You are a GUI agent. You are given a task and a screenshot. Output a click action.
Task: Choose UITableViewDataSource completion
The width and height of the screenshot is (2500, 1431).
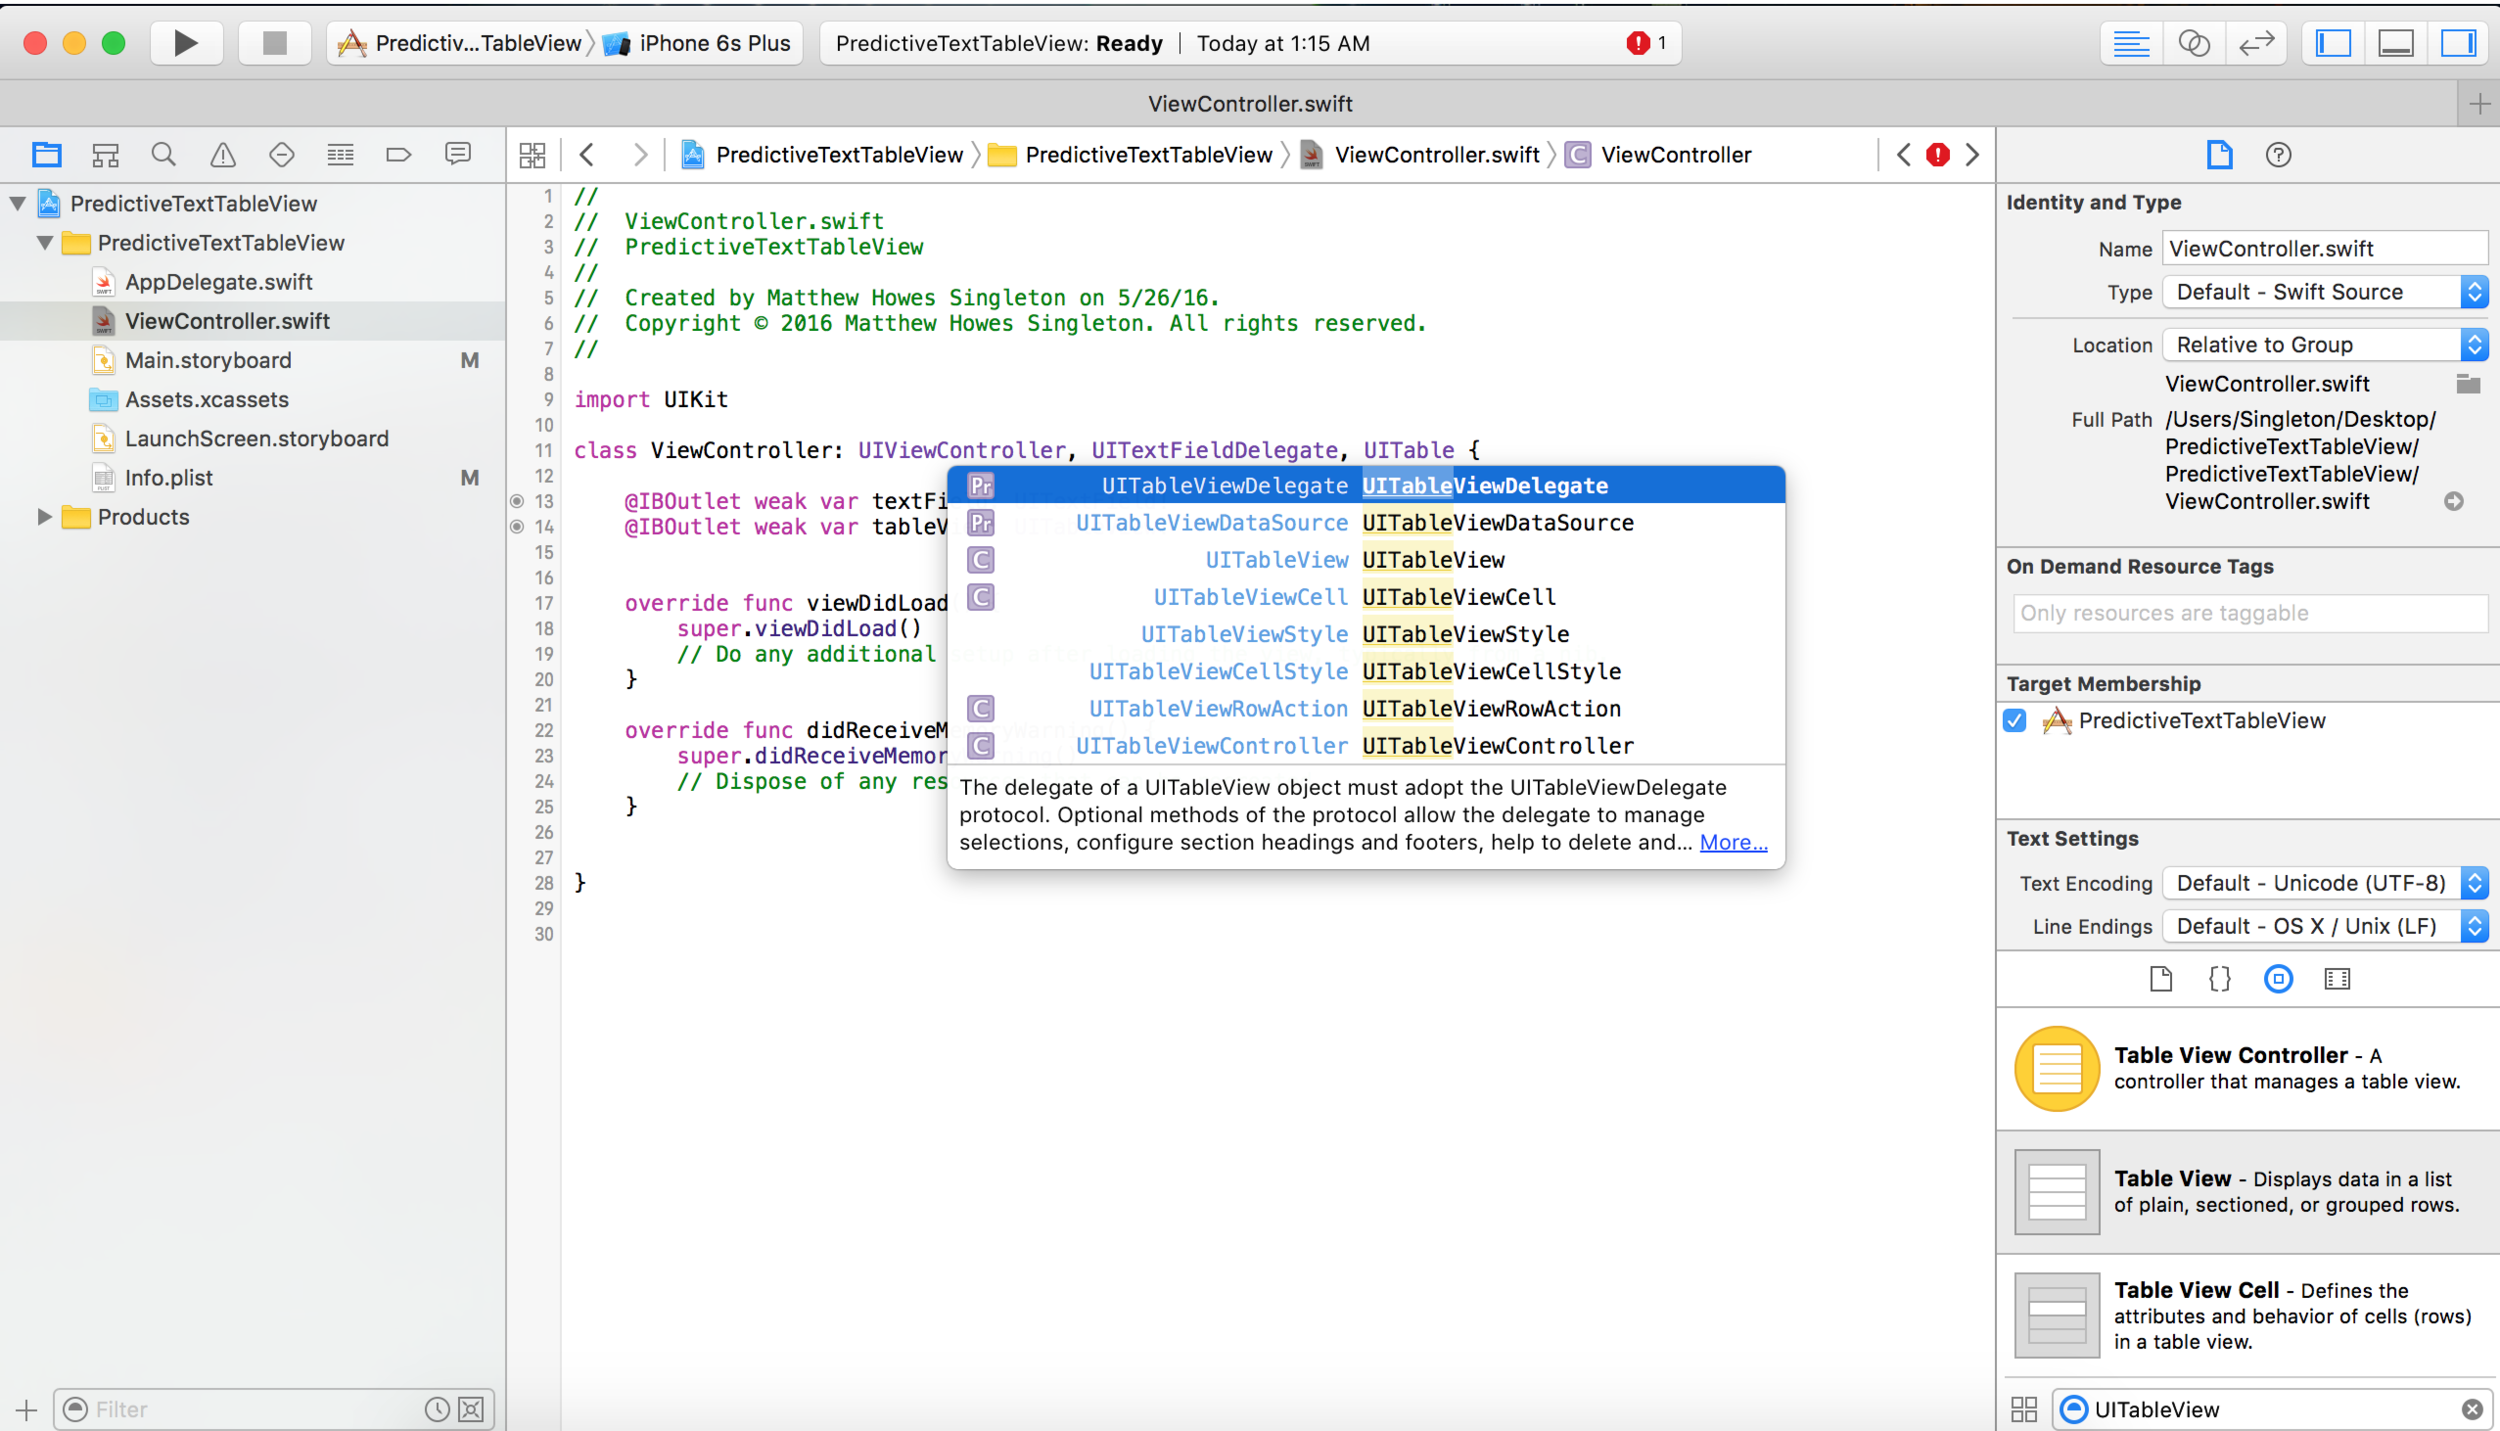pos(1366,522)
